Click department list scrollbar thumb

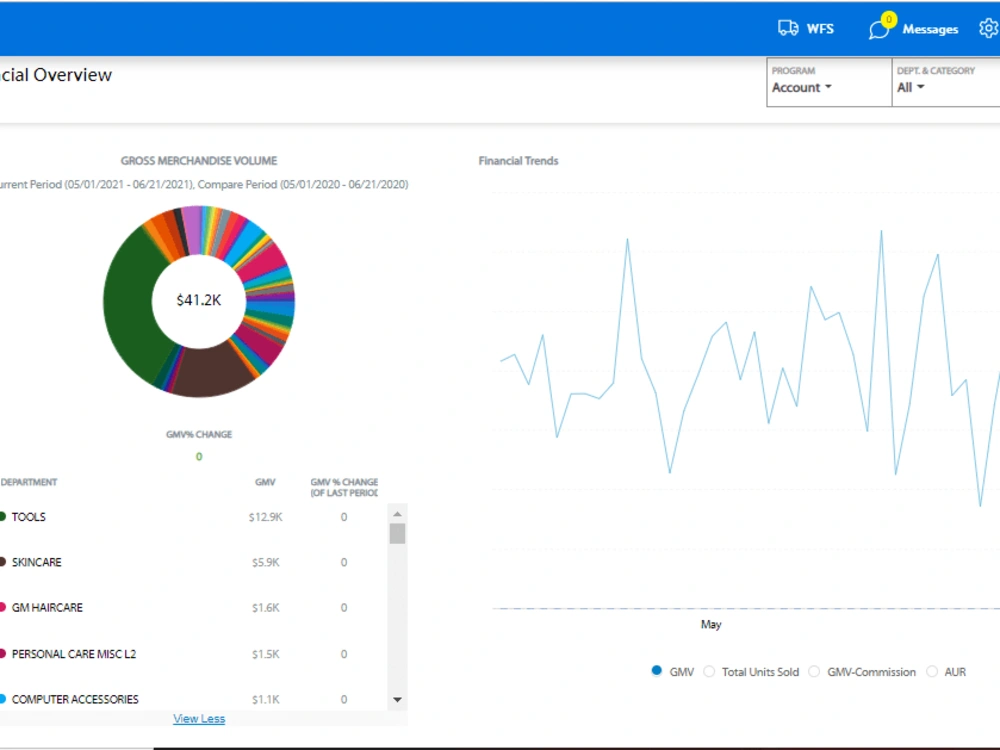pos(397,534)
